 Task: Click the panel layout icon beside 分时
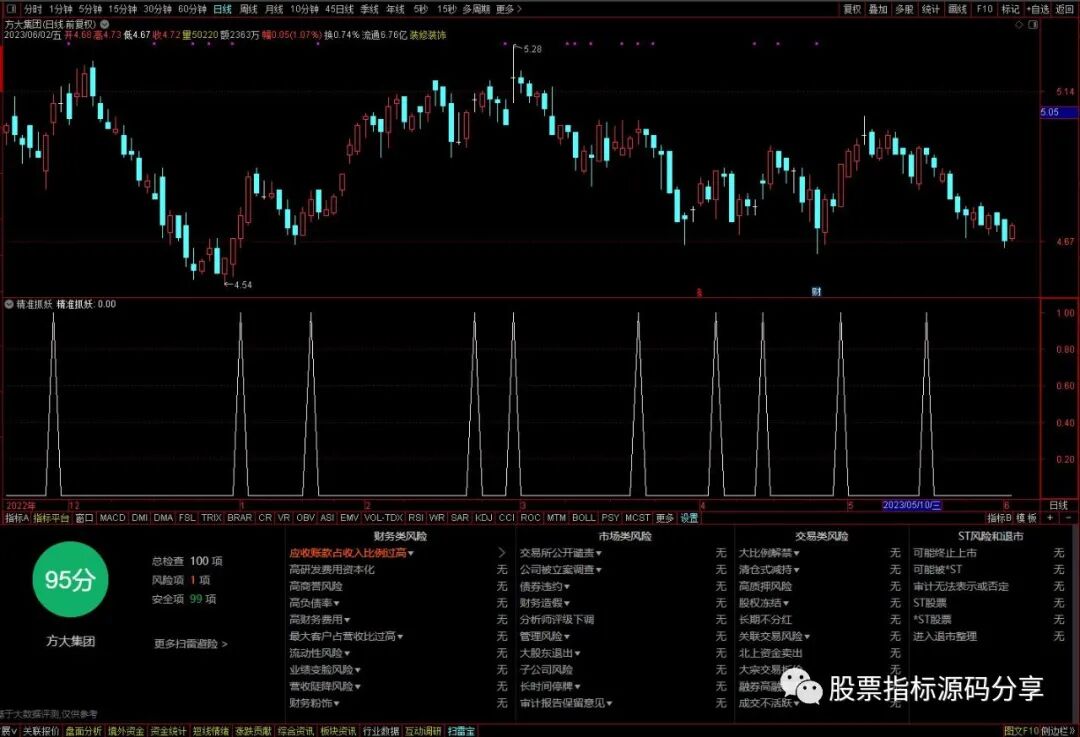pos(11,9)
